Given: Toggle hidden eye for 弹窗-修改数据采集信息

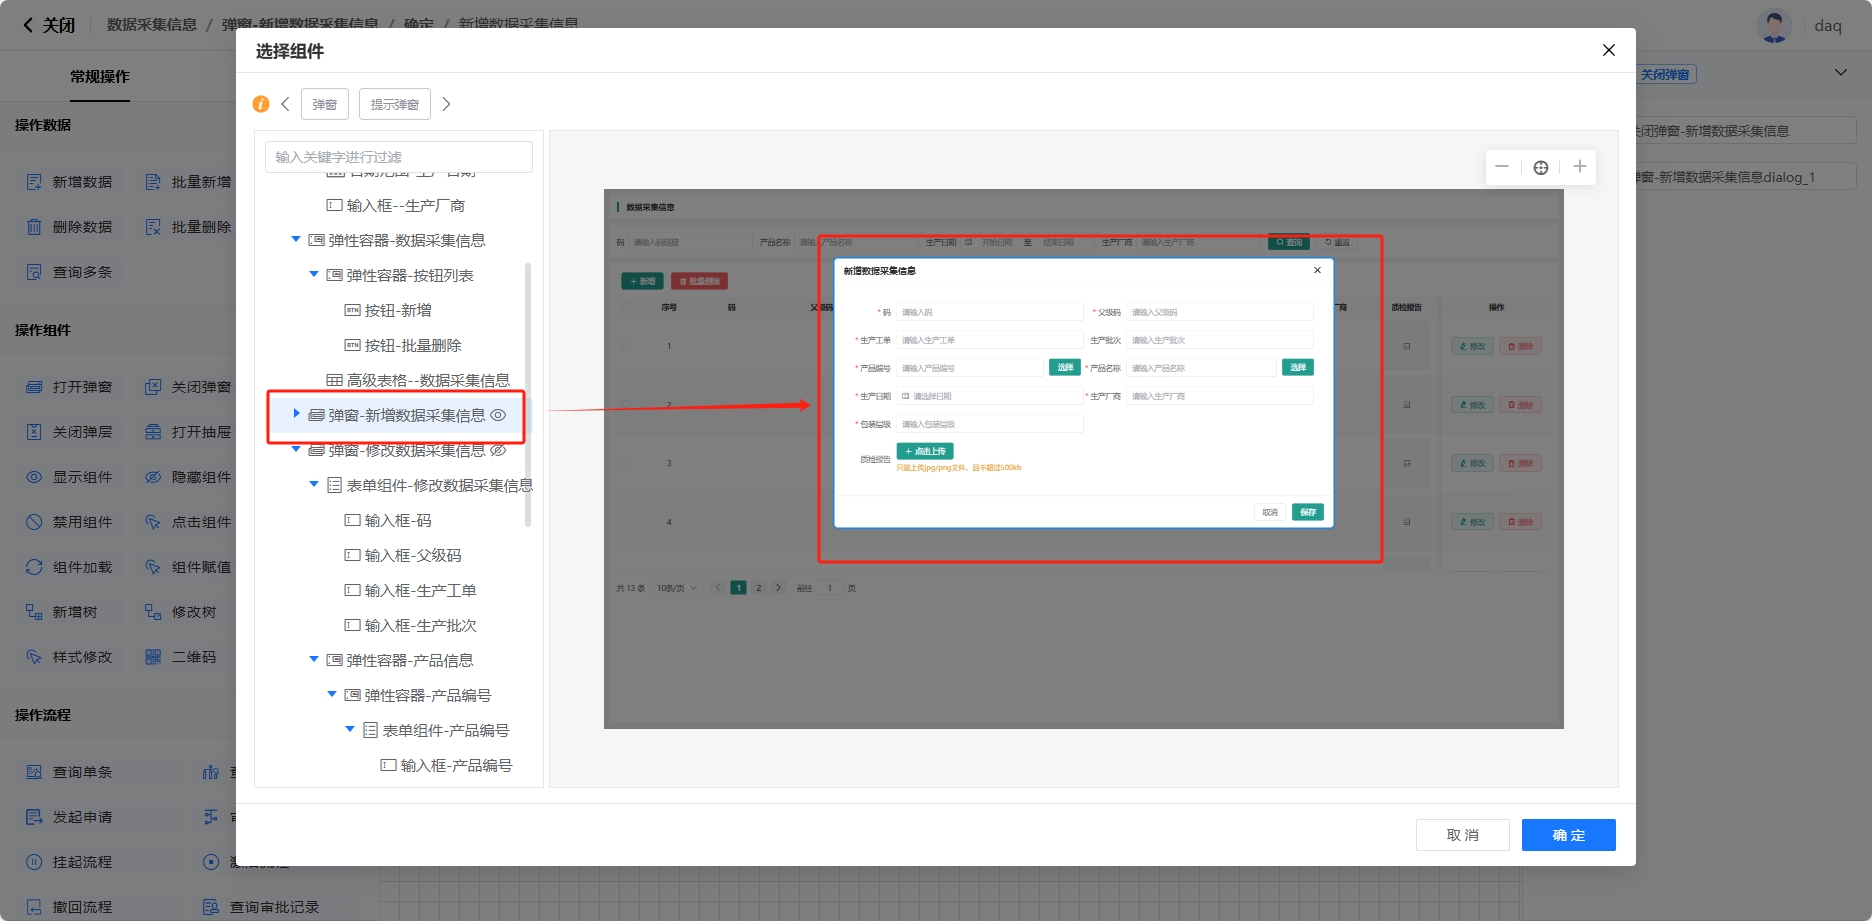Looking at the screenshot, I should tap(498, 450).
